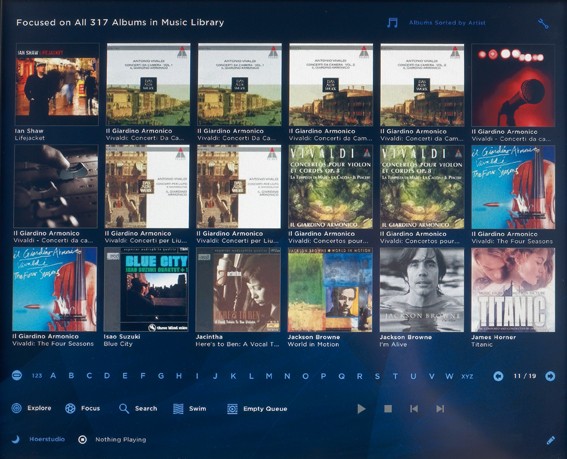Click the 'Lifejacket' album title text
This screenshot has width=567, height=459.
[30, 138]
